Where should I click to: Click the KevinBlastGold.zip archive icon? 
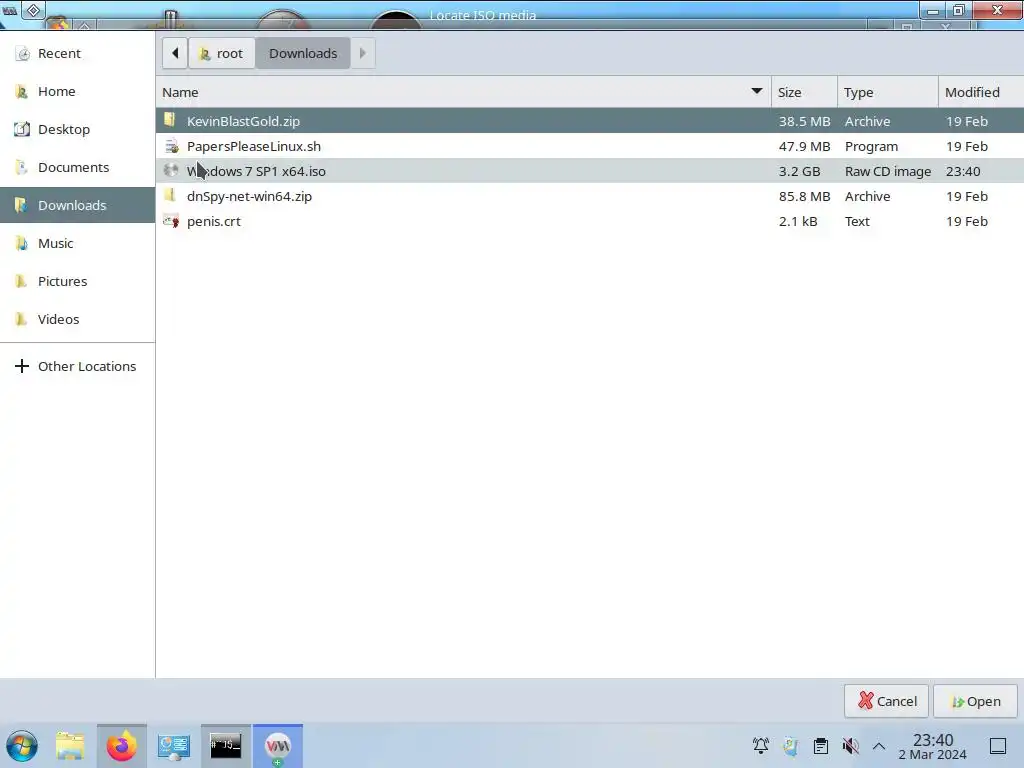(170, 120)
